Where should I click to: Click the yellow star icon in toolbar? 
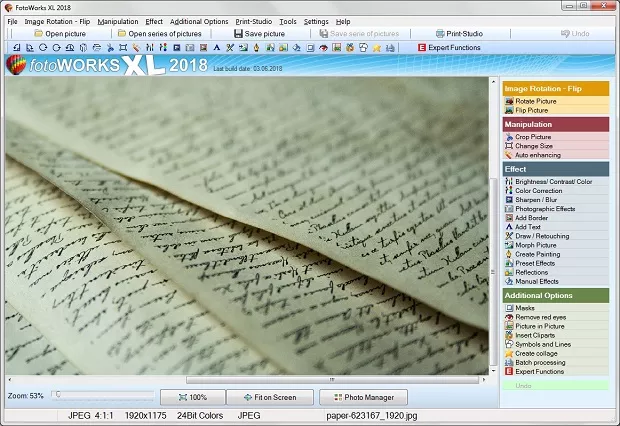(x=375, y=48)
